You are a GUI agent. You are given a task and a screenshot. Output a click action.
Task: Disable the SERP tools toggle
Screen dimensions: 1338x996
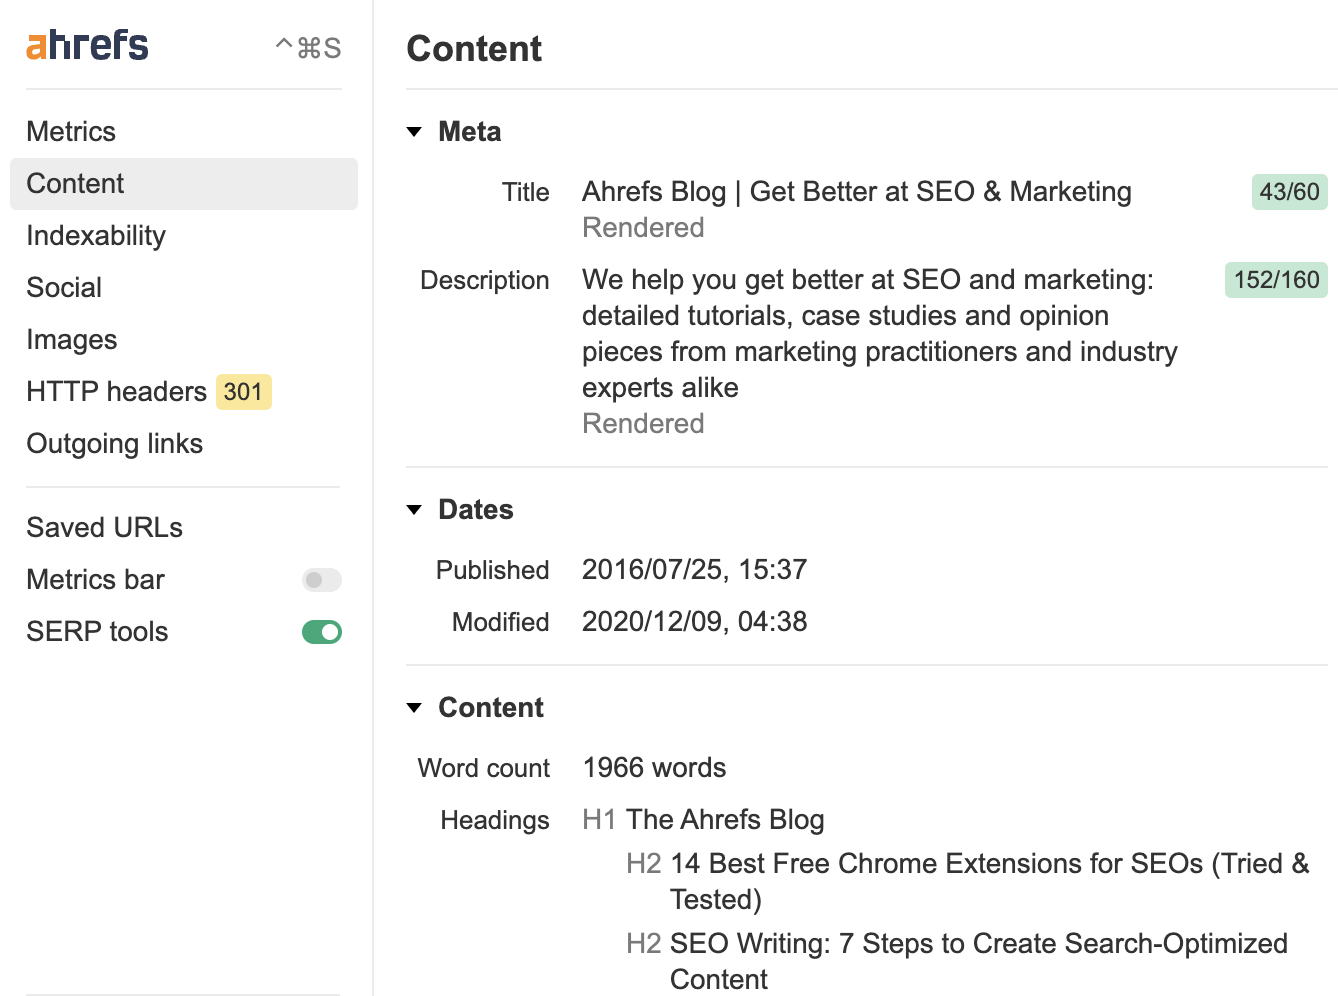tap(321, 631)
